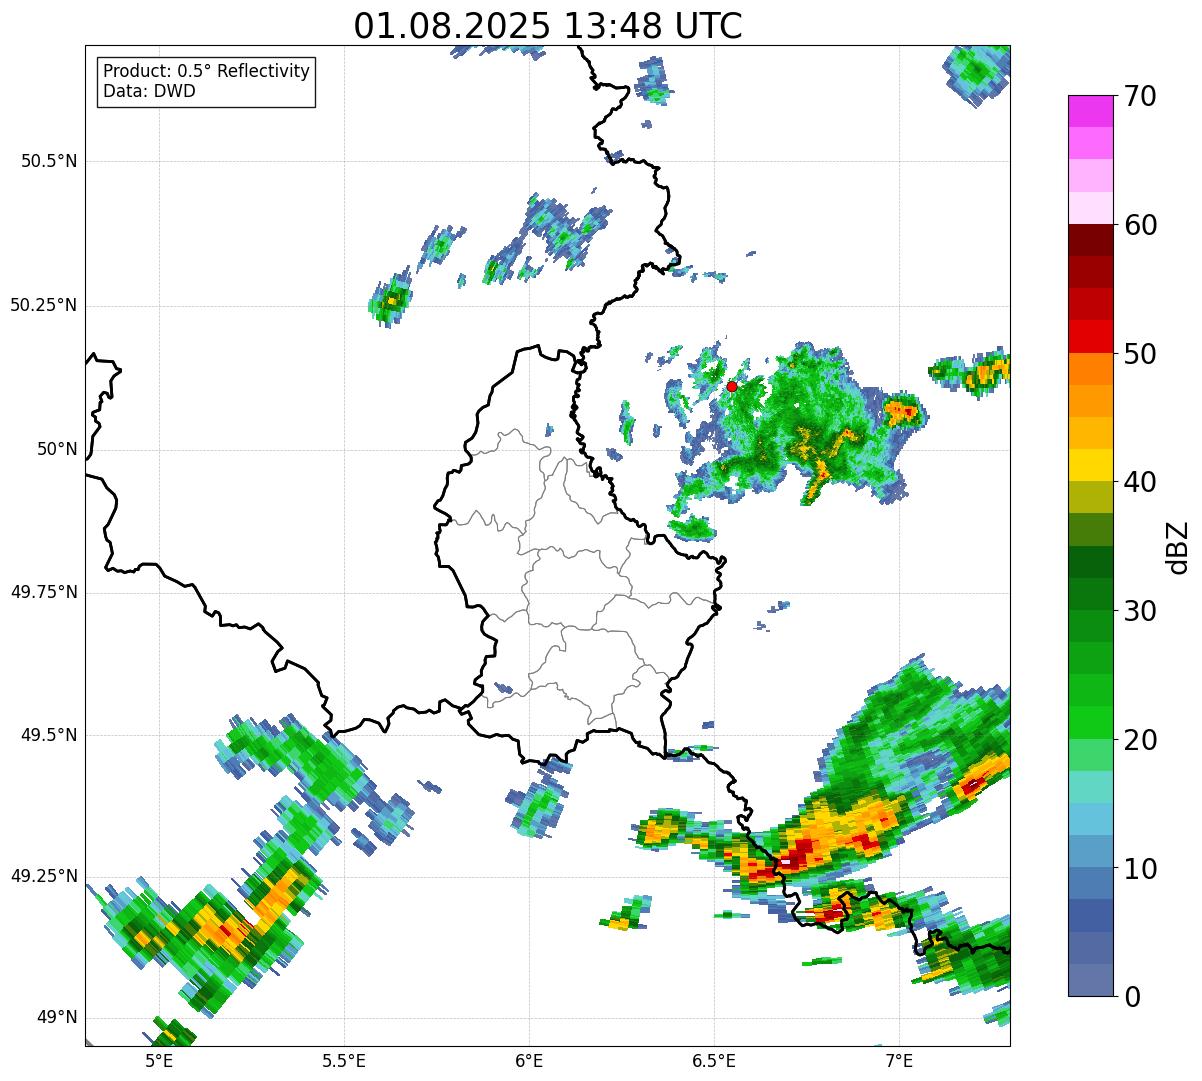
Task: Click the 7°E longitude label
Action: tap(899, 1060)
